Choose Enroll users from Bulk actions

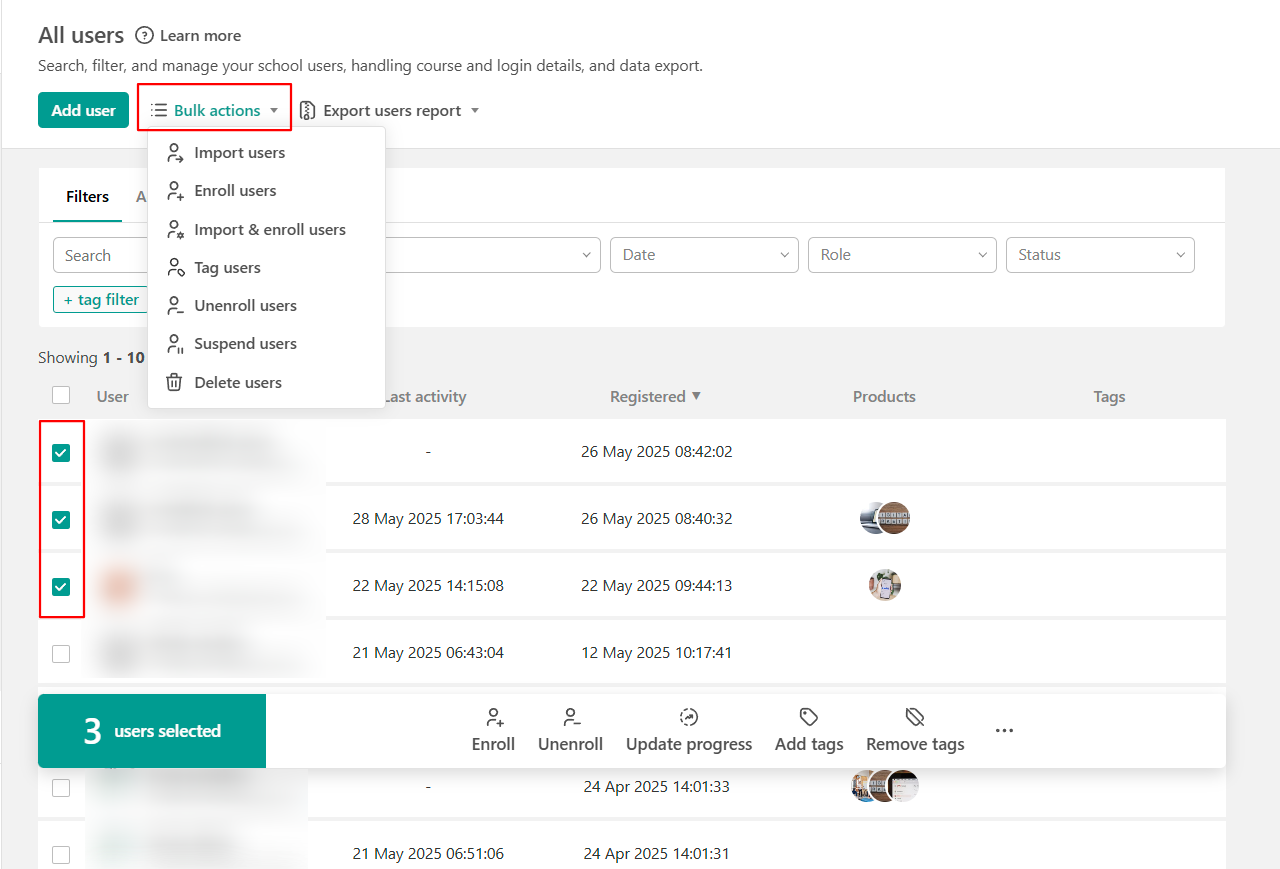(266, 191)
